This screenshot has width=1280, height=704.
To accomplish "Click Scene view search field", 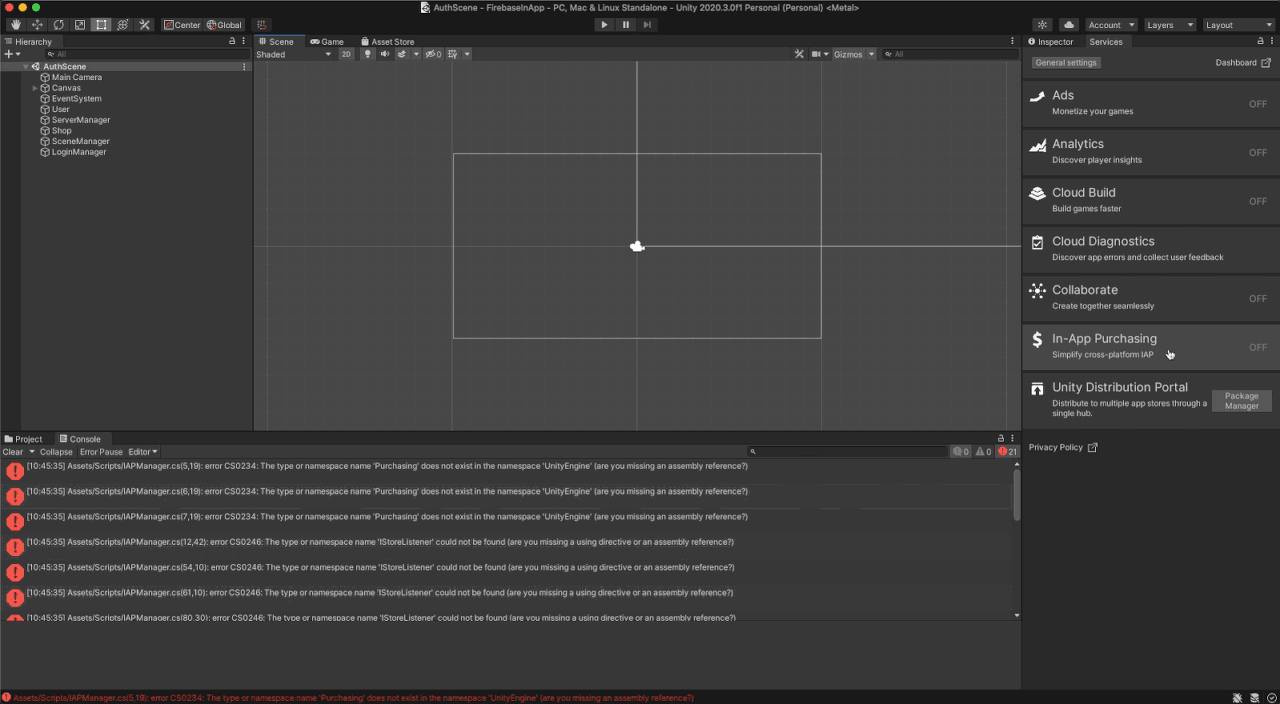I will 950,54.
